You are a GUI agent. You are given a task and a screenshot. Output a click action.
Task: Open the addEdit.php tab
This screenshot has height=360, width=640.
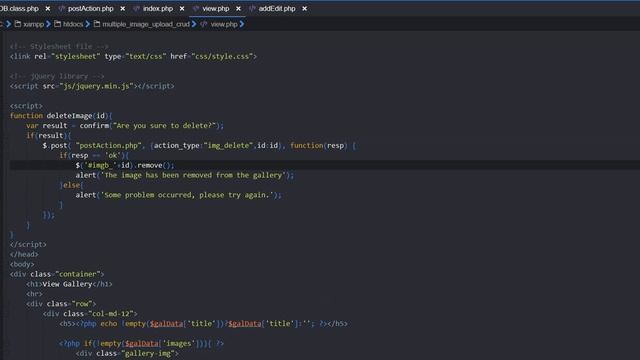(x=277, y=9)
